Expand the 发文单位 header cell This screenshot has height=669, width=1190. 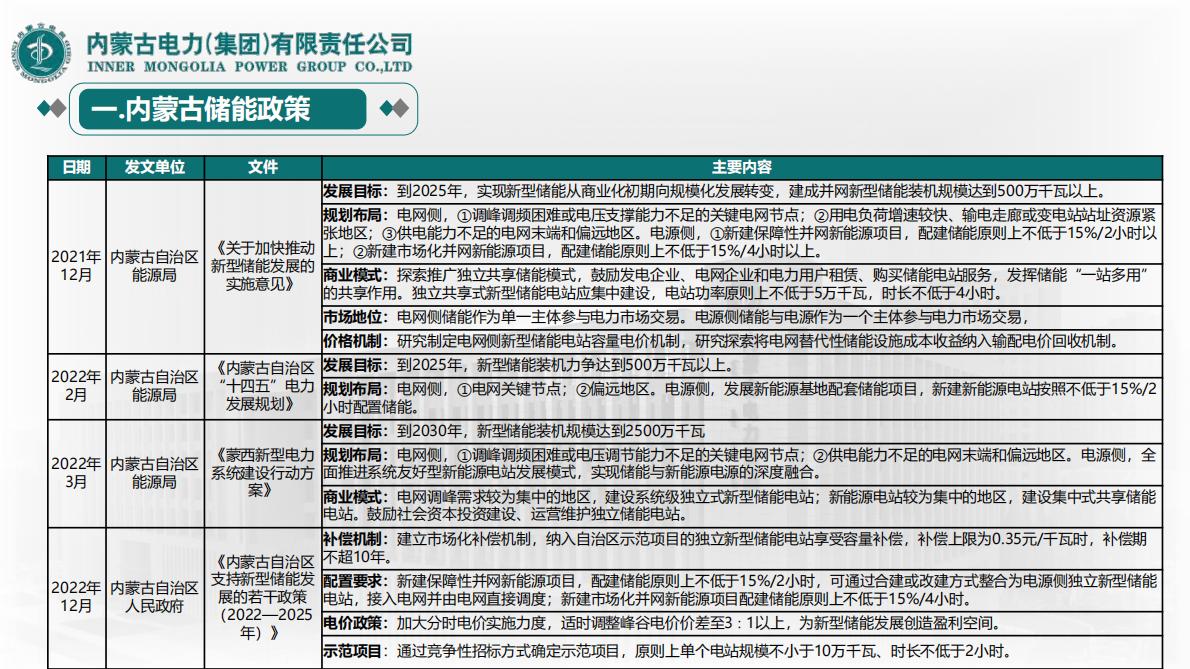pyautogui.click(x=156, y=168)
